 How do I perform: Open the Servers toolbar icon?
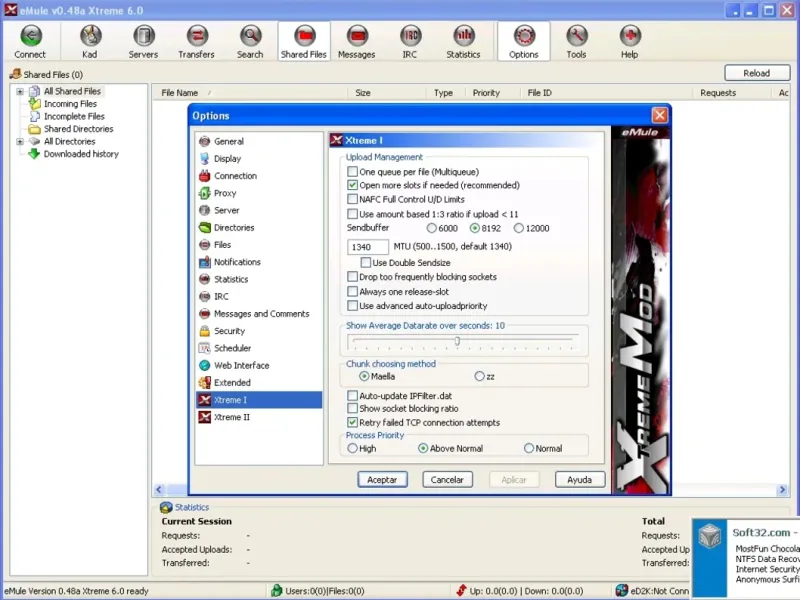click(143, 36)
